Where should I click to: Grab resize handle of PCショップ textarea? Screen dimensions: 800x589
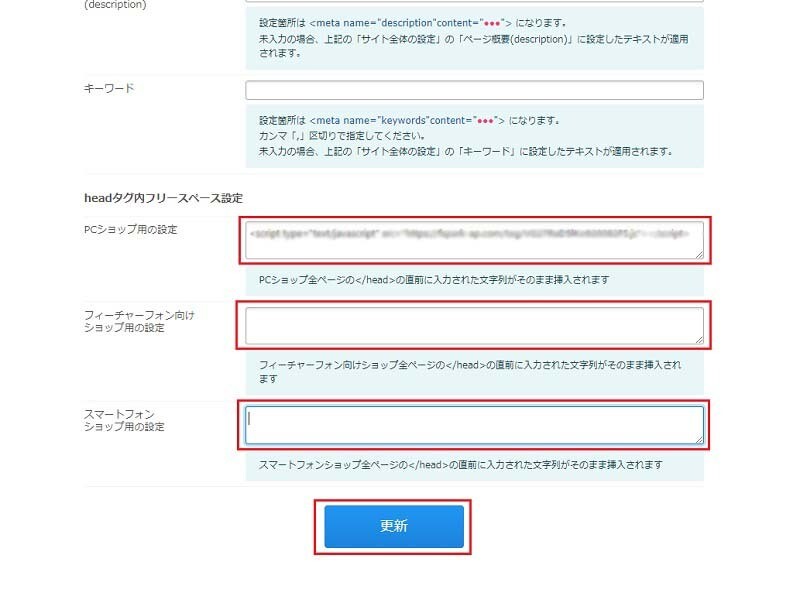699,255
